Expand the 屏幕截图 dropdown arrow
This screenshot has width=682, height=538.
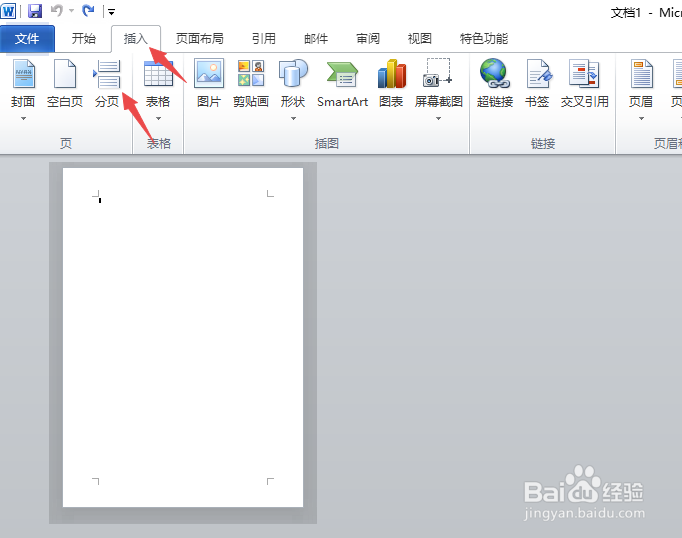[x=438, y=118]
